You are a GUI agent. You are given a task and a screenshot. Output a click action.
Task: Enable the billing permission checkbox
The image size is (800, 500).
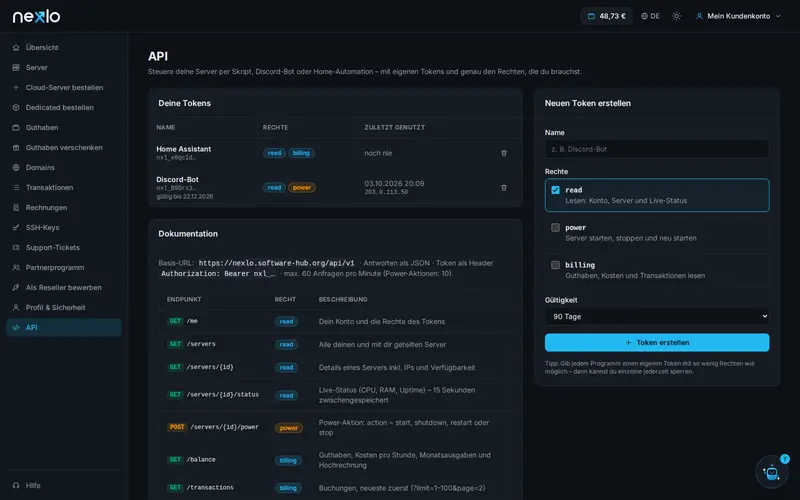coord(555,265)
